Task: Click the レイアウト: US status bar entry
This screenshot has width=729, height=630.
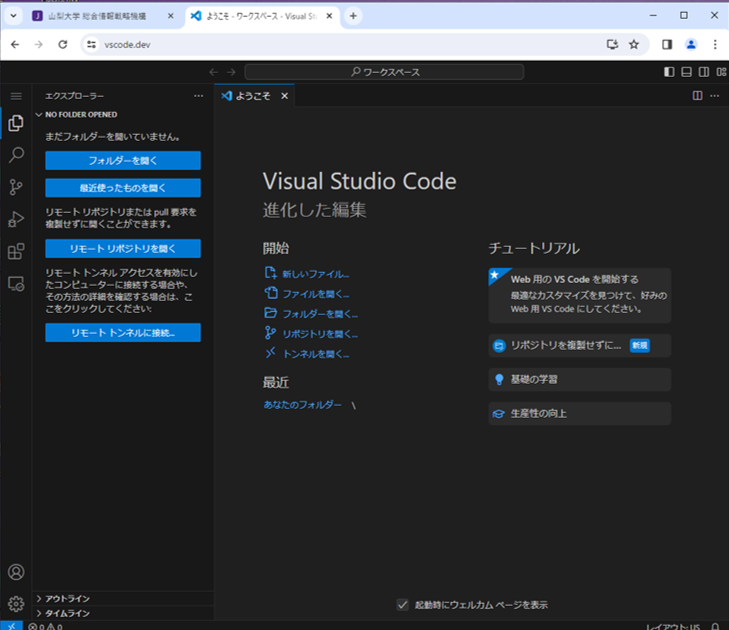Action: coord(673,627)
